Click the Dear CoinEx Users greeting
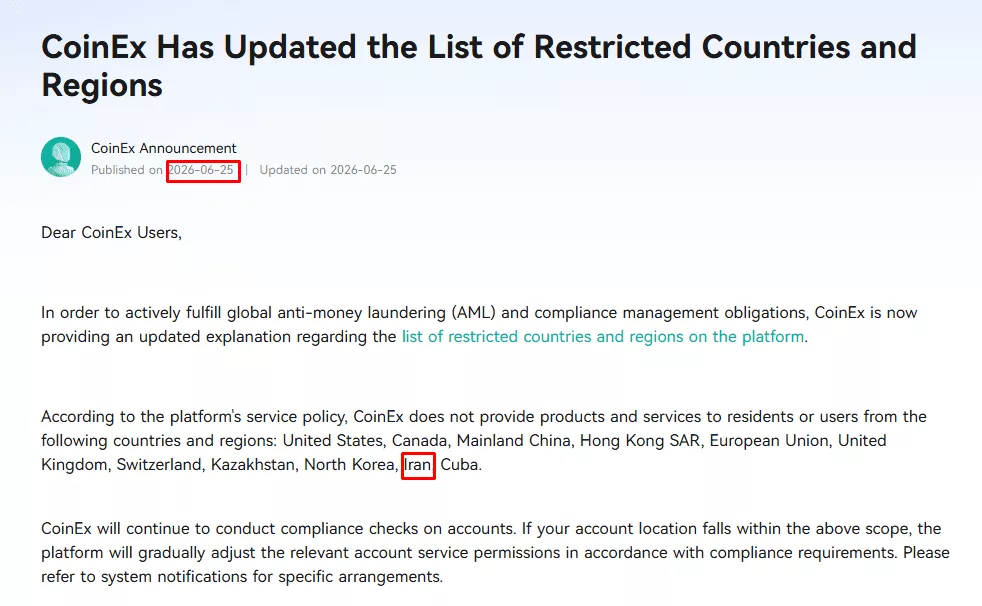 click(111, 233)
